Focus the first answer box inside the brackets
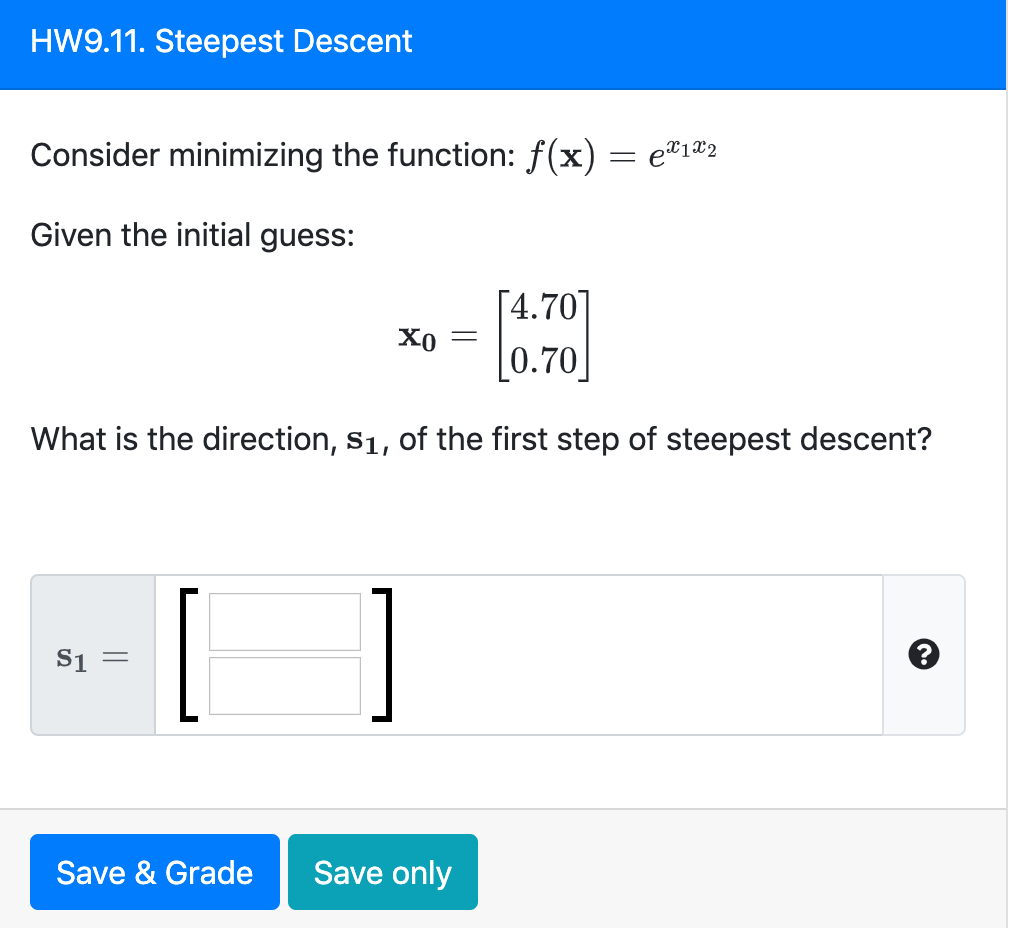 pos(285,621)
